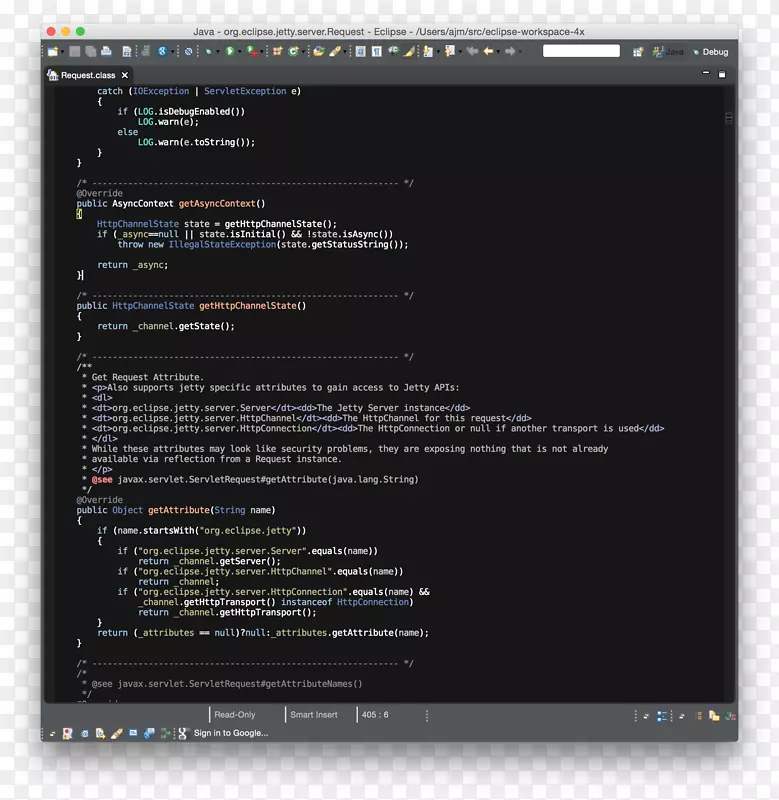The image size is (779, 800).
Task: Click the Open Perspective icon
Action: pyautogui.click(x=638, y=52)
